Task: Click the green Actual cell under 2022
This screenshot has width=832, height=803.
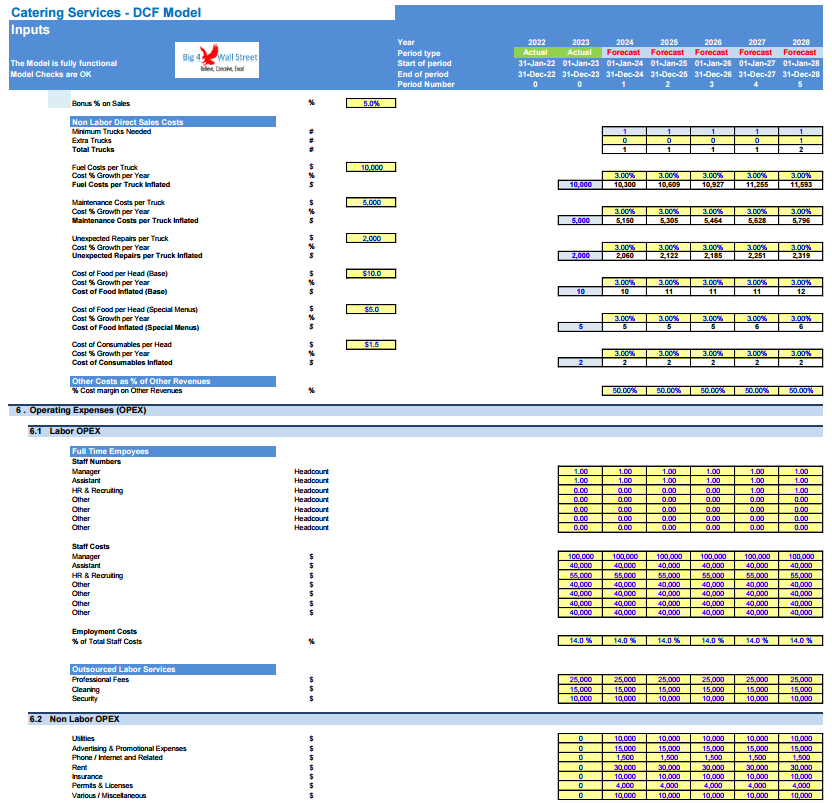Action: click(535, 52)
